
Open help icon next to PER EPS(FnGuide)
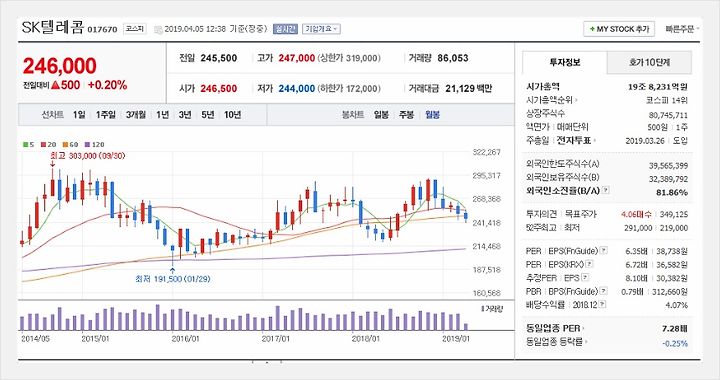click(x=604, y=251)
